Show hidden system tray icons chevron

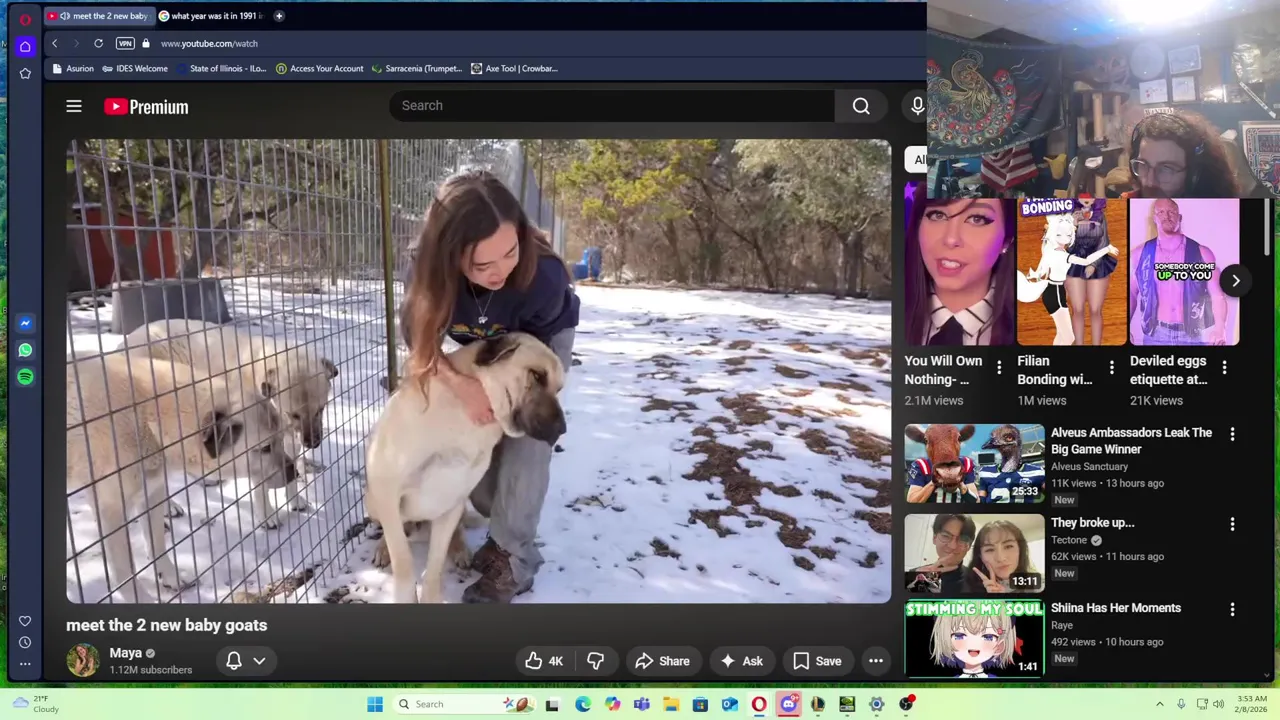pos(1160,704)
